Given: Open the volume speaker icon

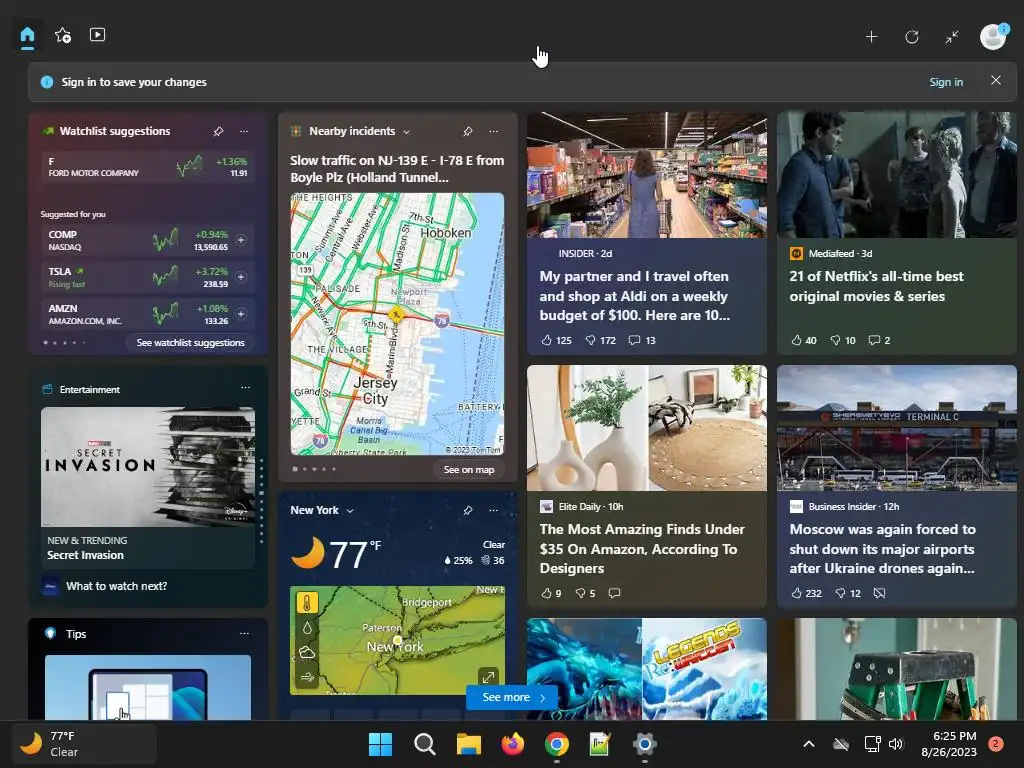Looking at the screenshot, I should 896,744.
